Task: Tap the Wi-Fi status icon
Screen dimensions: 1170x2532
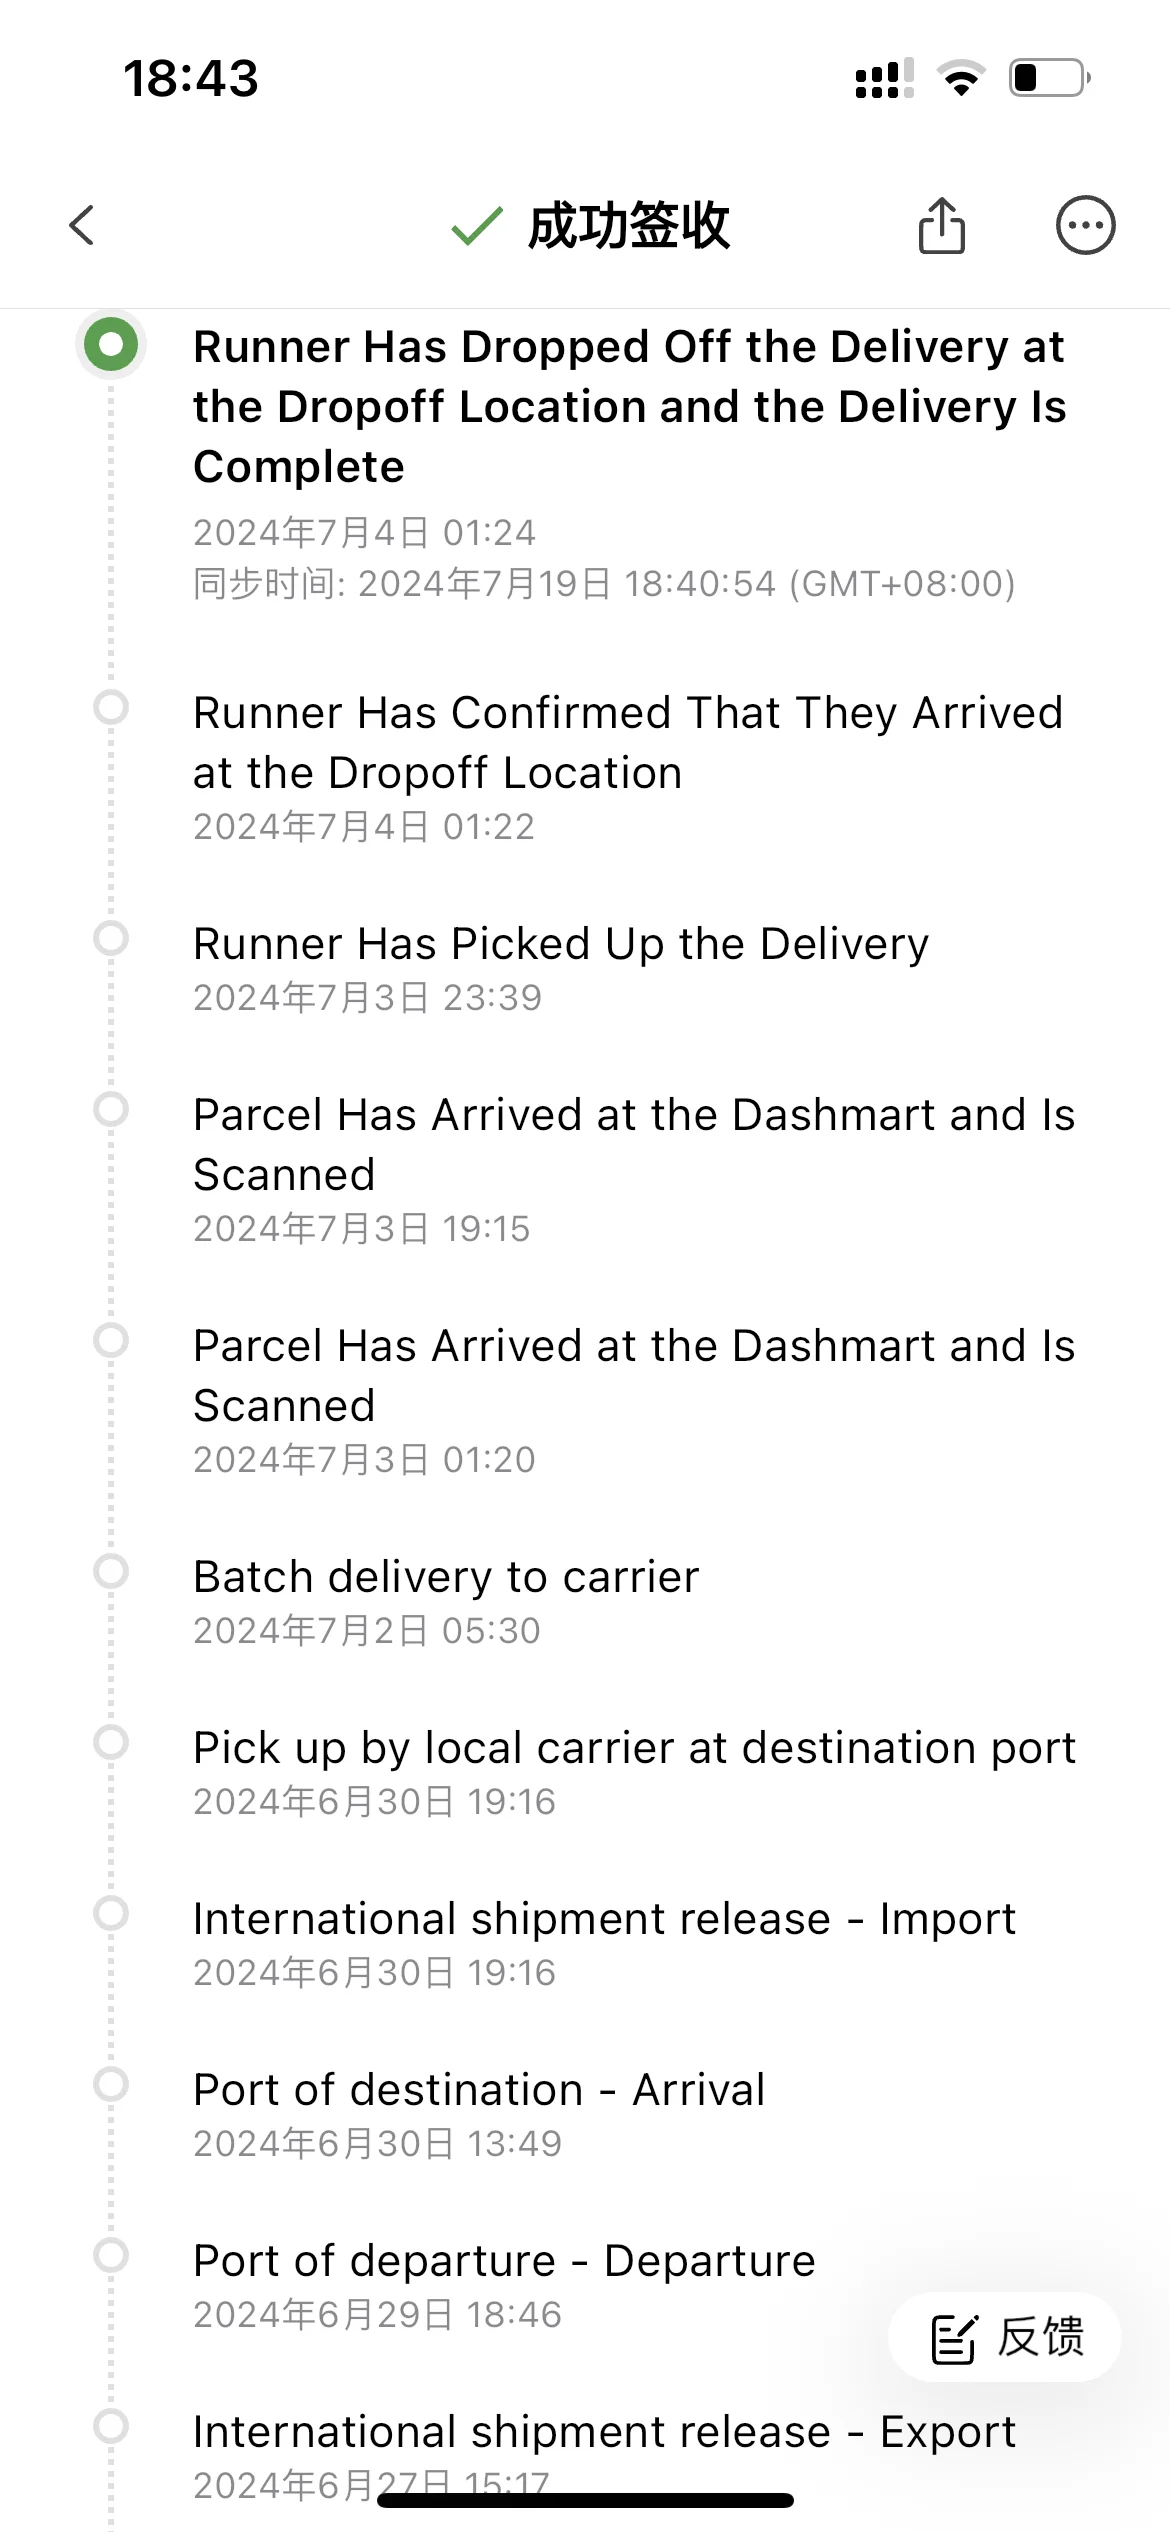Action: point(961,78)
